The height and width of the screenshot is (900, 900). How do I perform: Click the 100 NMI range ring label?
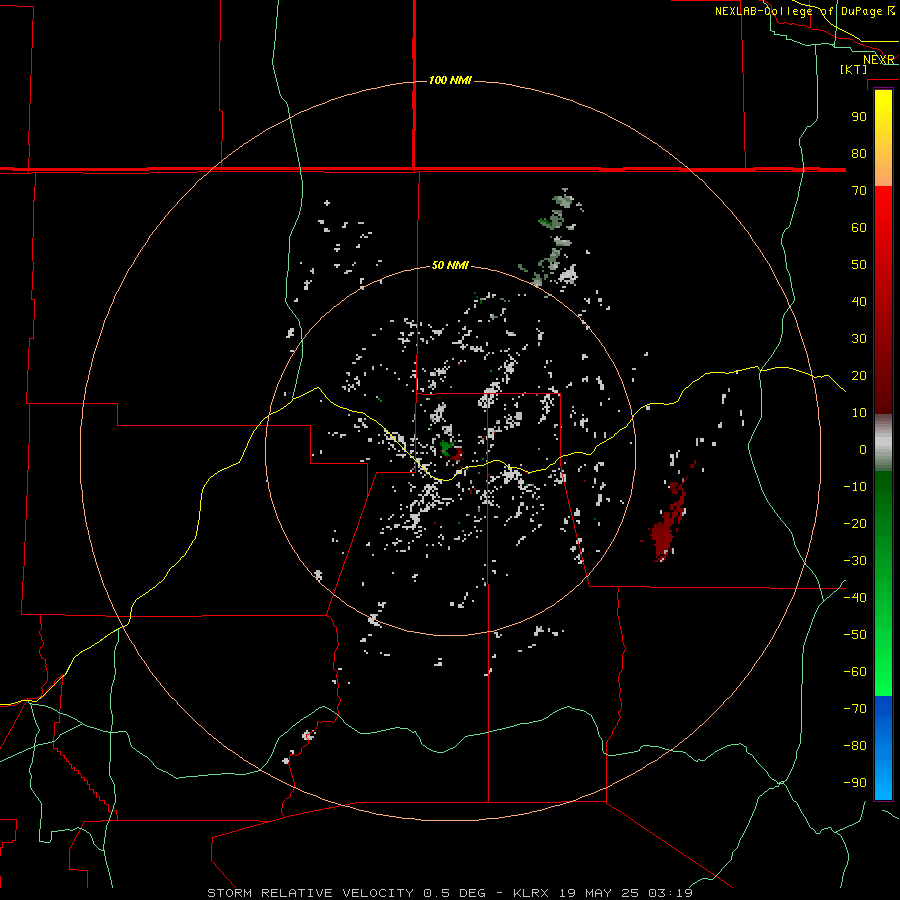click(450, 80)
